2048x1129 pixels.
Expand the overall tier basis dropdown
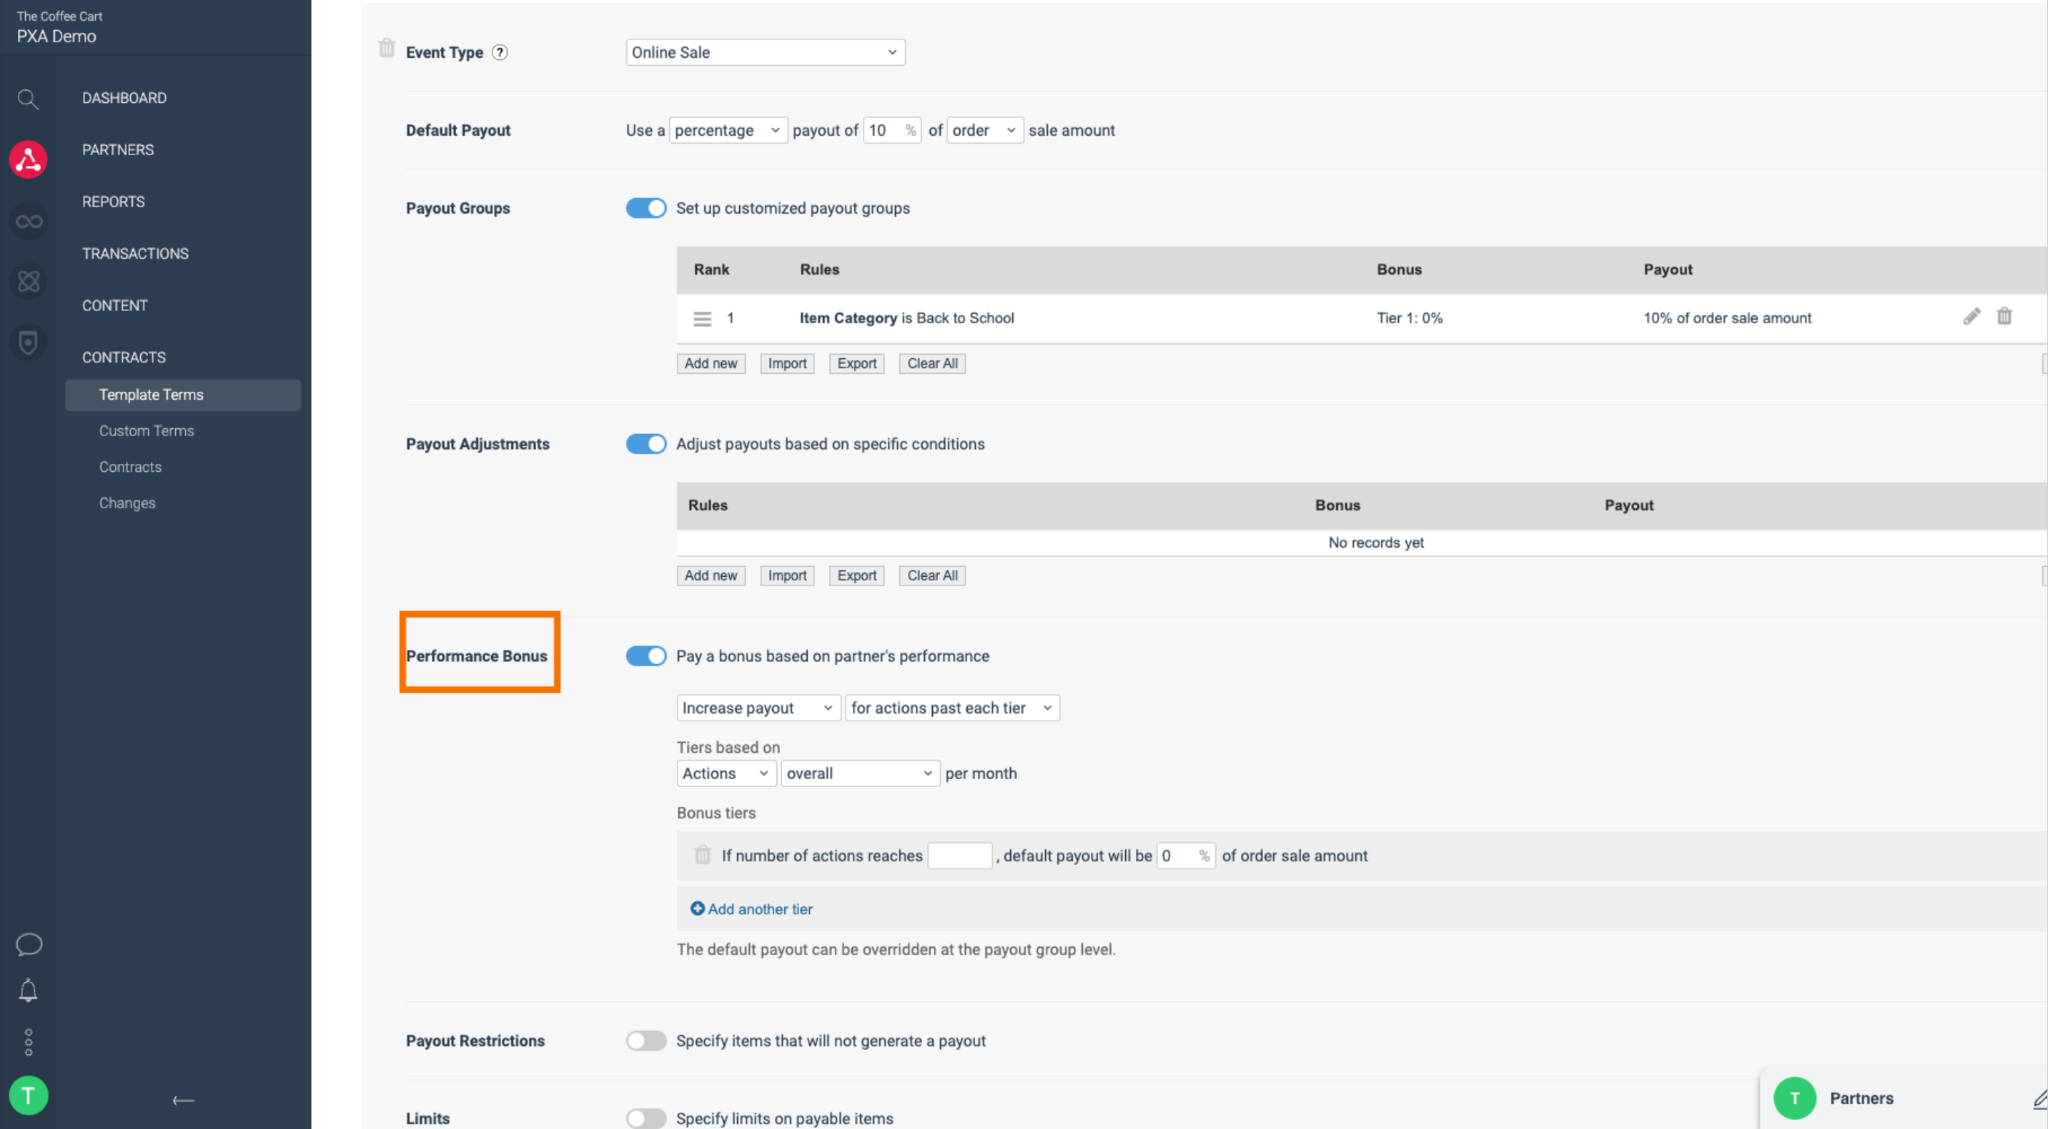(859, 774)
